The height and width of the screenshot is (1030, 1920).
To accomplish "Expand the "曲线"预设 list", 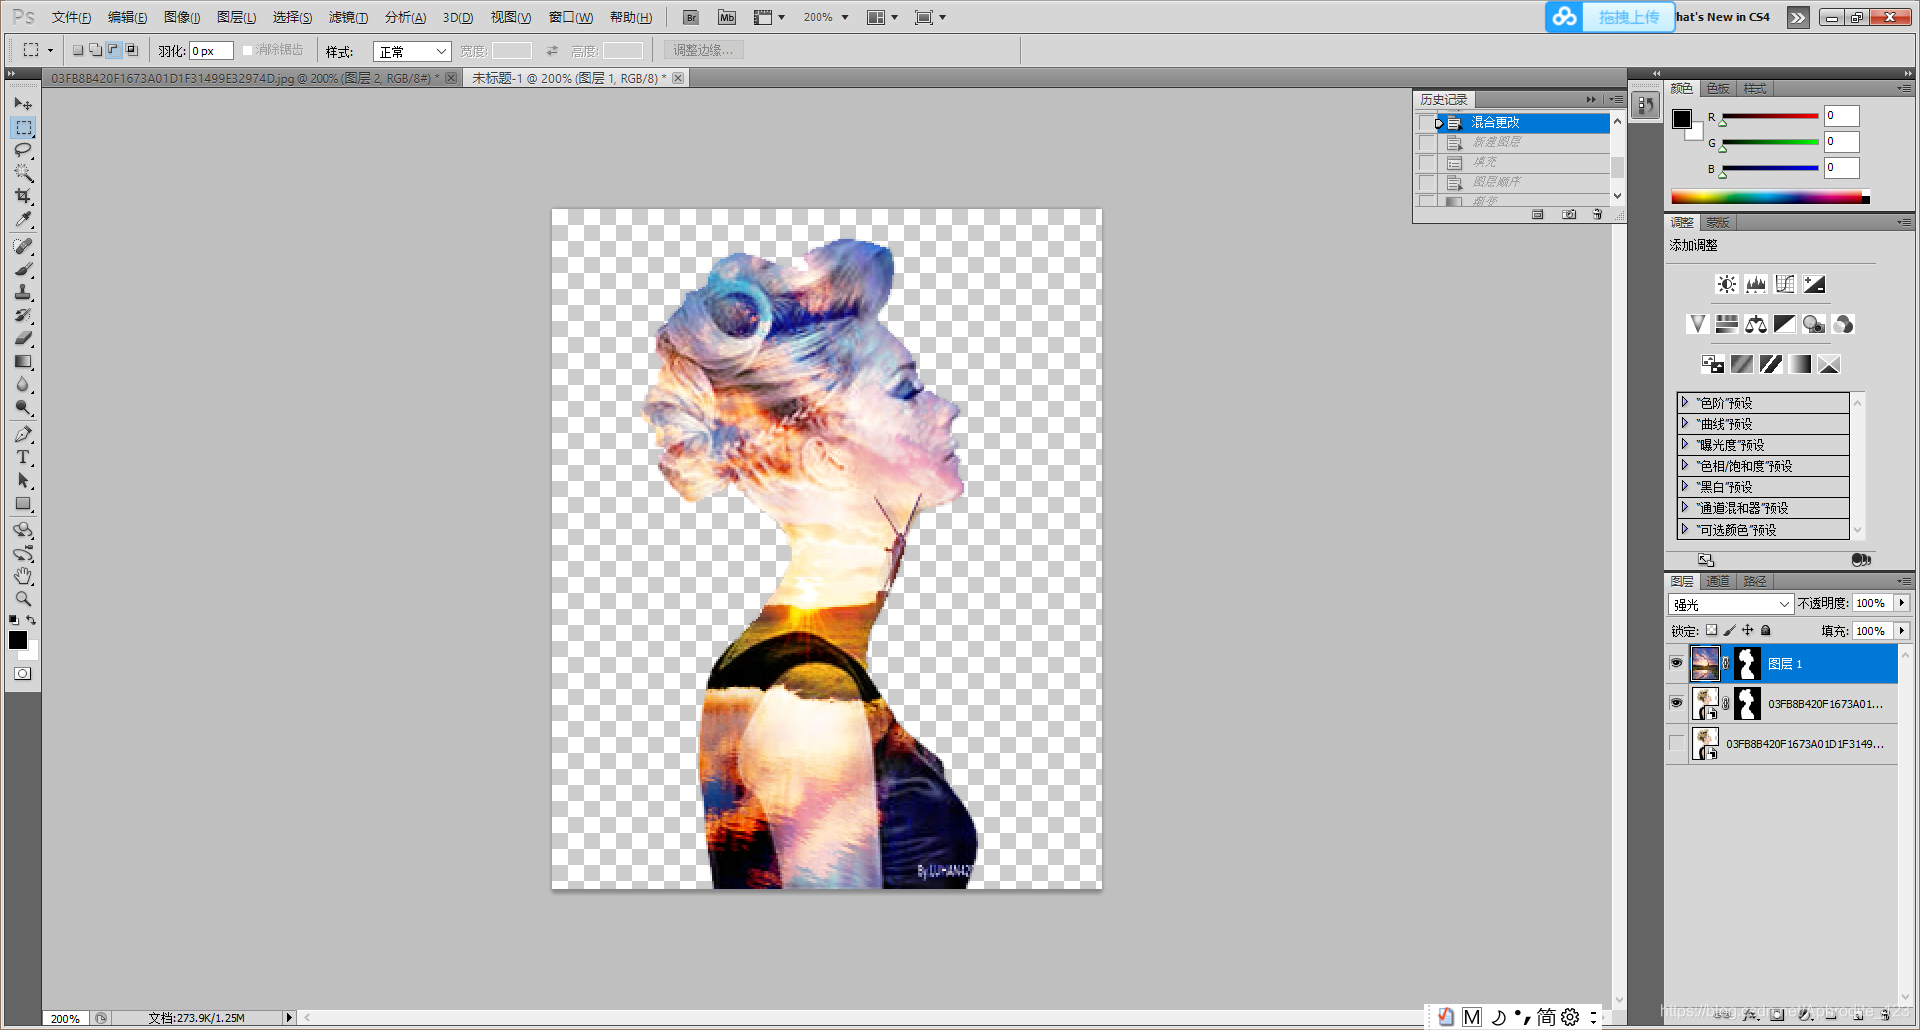I will coord(1685,423).
